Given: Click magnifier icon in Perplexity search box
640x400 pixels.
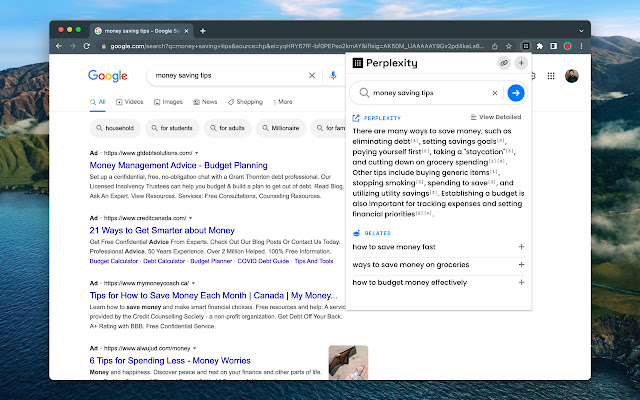Looking at the screenshot, I should (364, 93).
